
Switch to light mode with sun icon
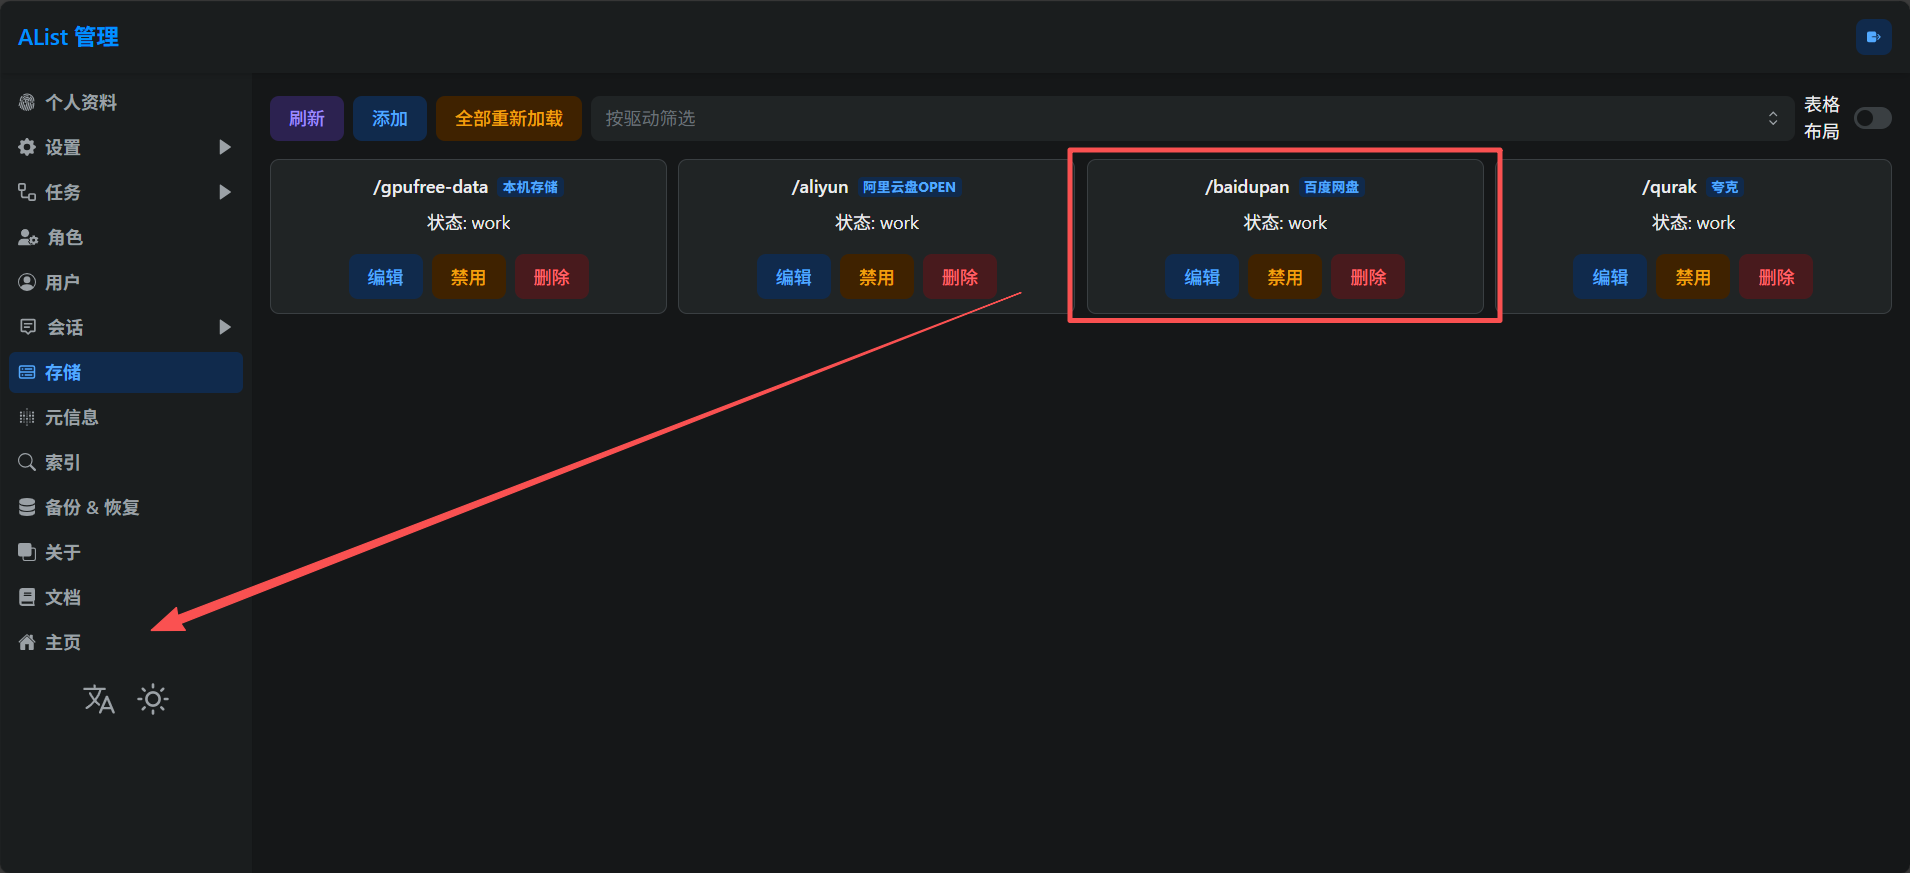click(x=153, y=699)
